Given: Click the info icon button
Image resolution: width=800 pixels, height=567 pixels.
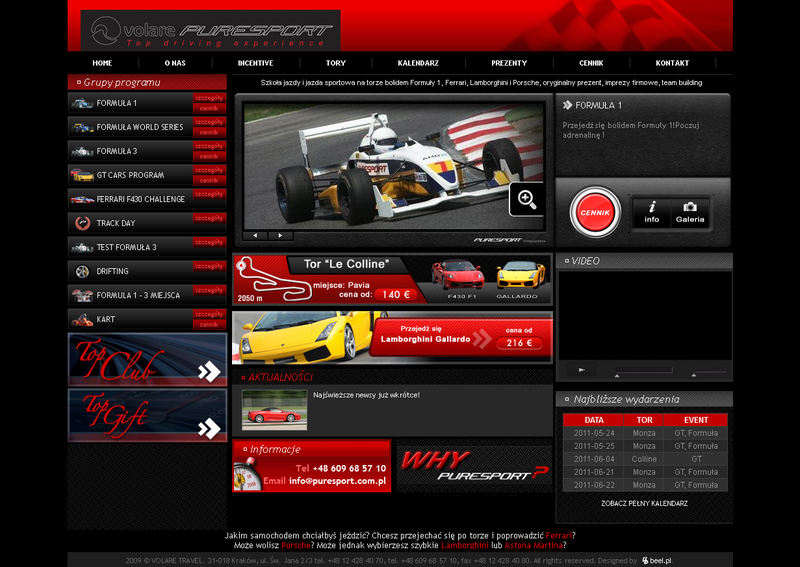Looking at the screenshot, I should tap(652, 212).
